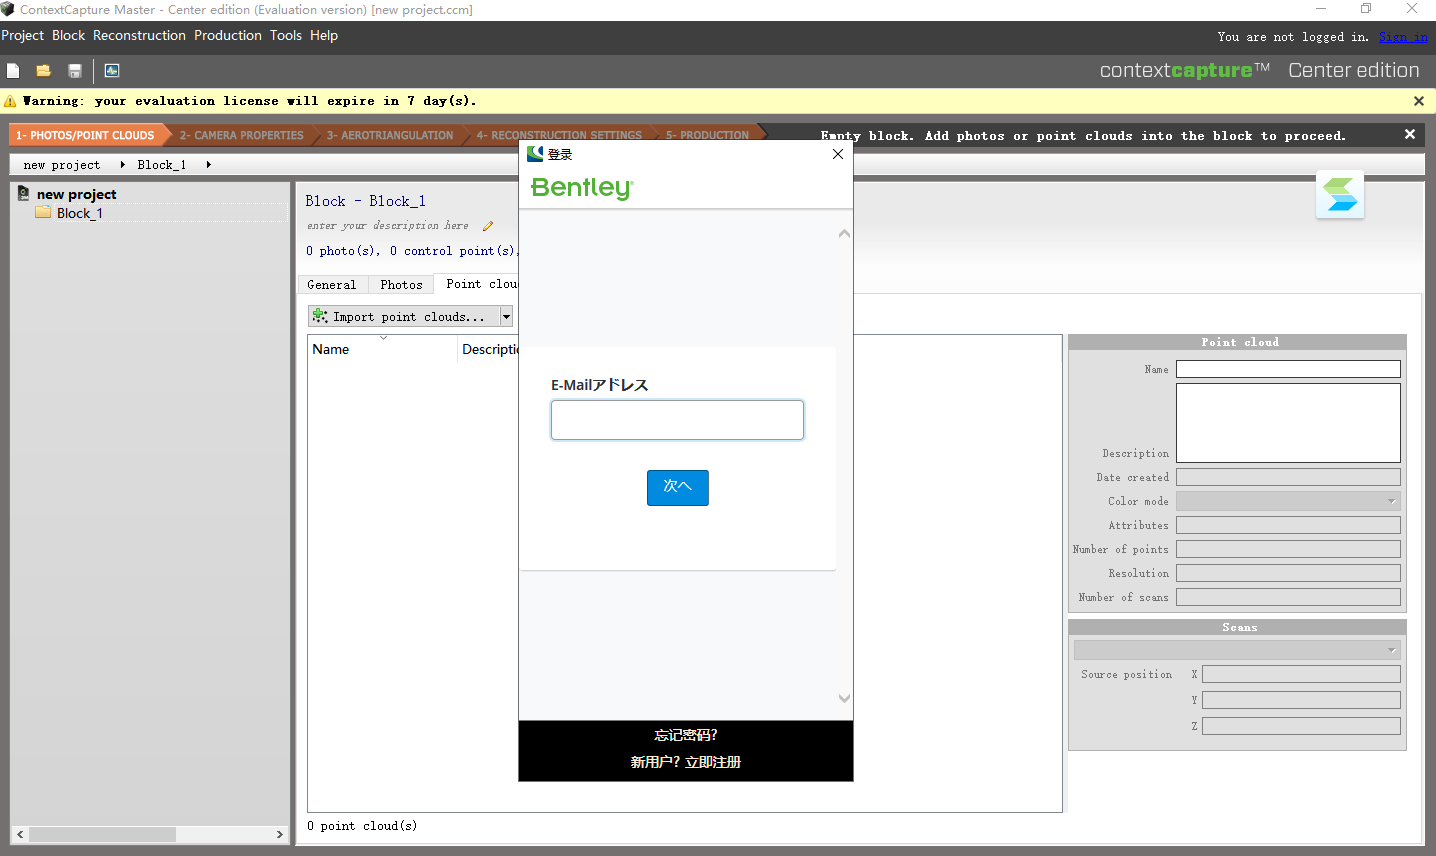This screenshot has height=856, width=1436.
Task: Open the Scans dropdown selector
Action: coord(1237,650)
